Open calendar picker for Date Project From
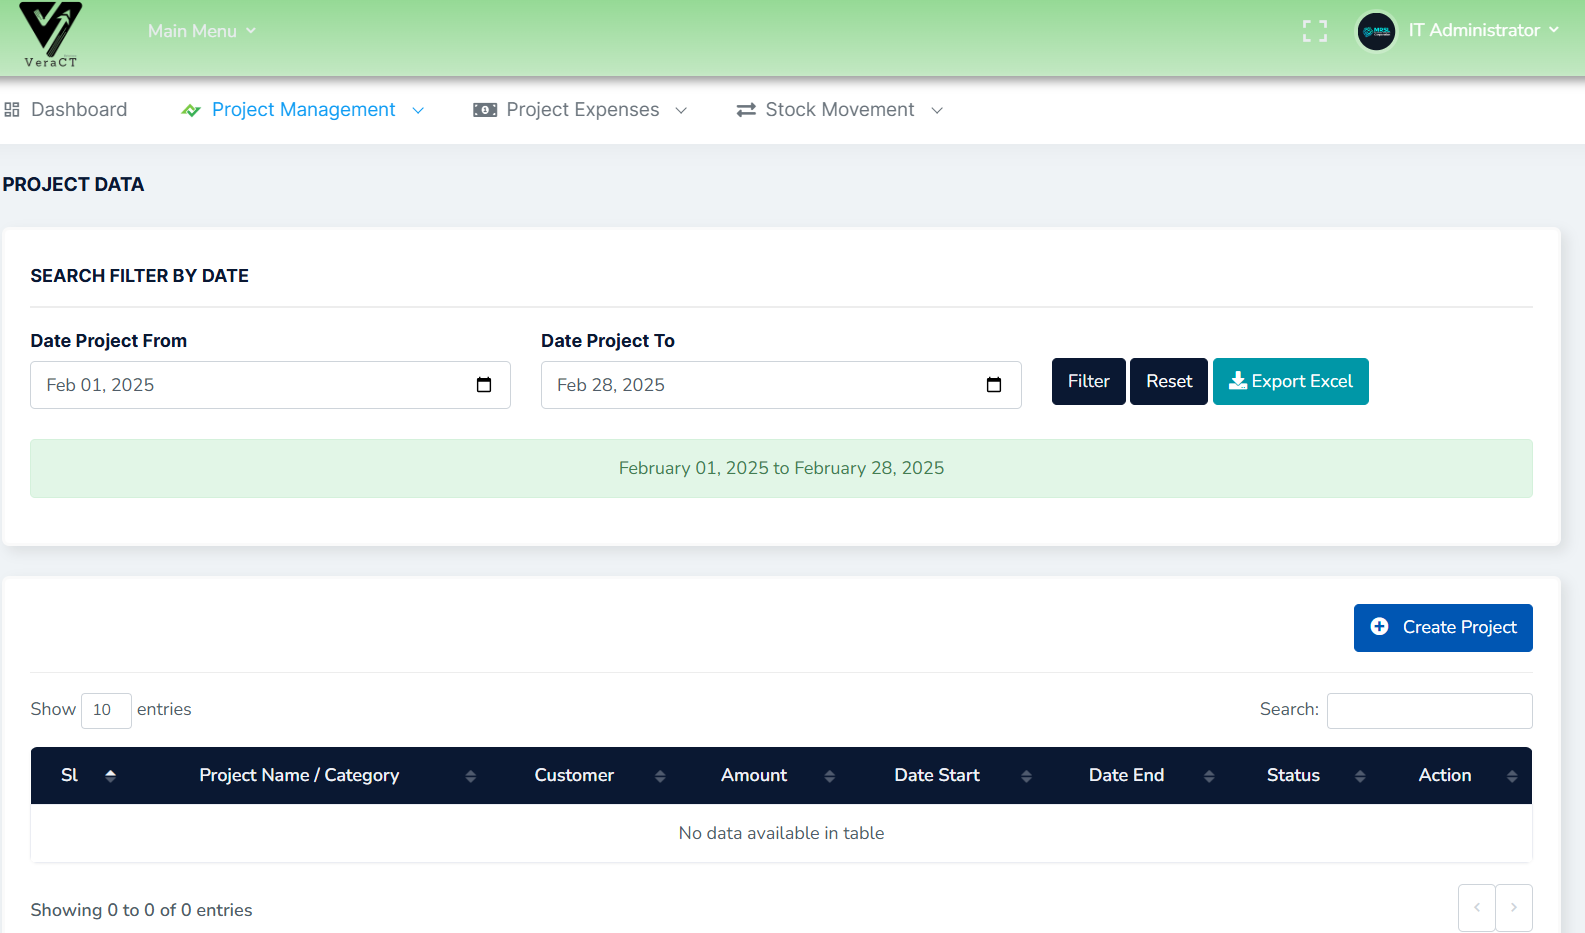1585x933 pixels. tap(484, 385)
